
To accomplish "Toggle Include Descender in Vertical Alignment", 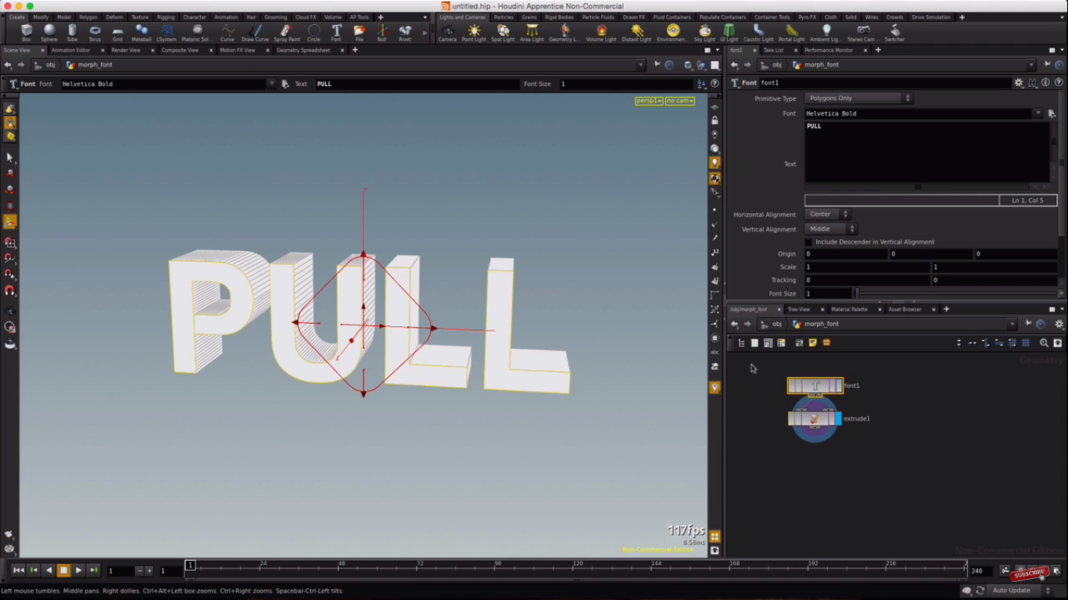I will coord(810,241).
